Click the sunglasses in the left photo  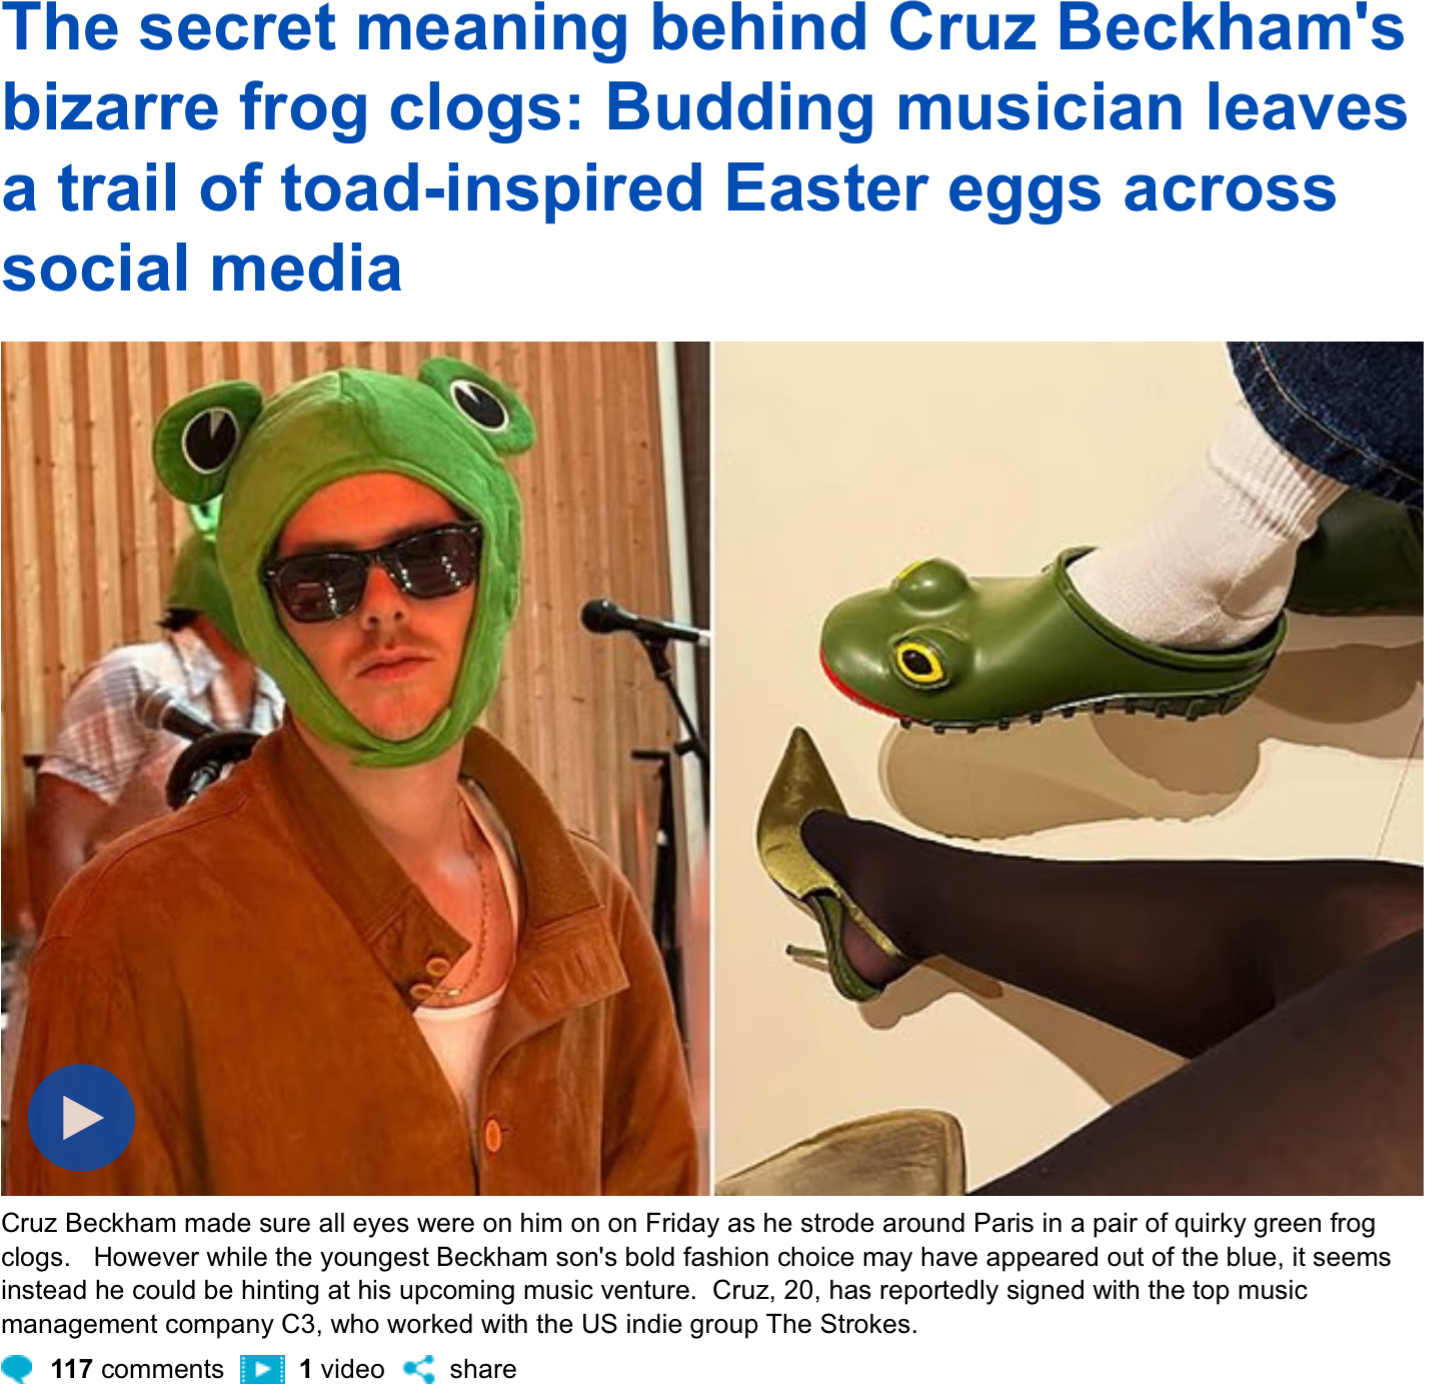tap(372, 572)
